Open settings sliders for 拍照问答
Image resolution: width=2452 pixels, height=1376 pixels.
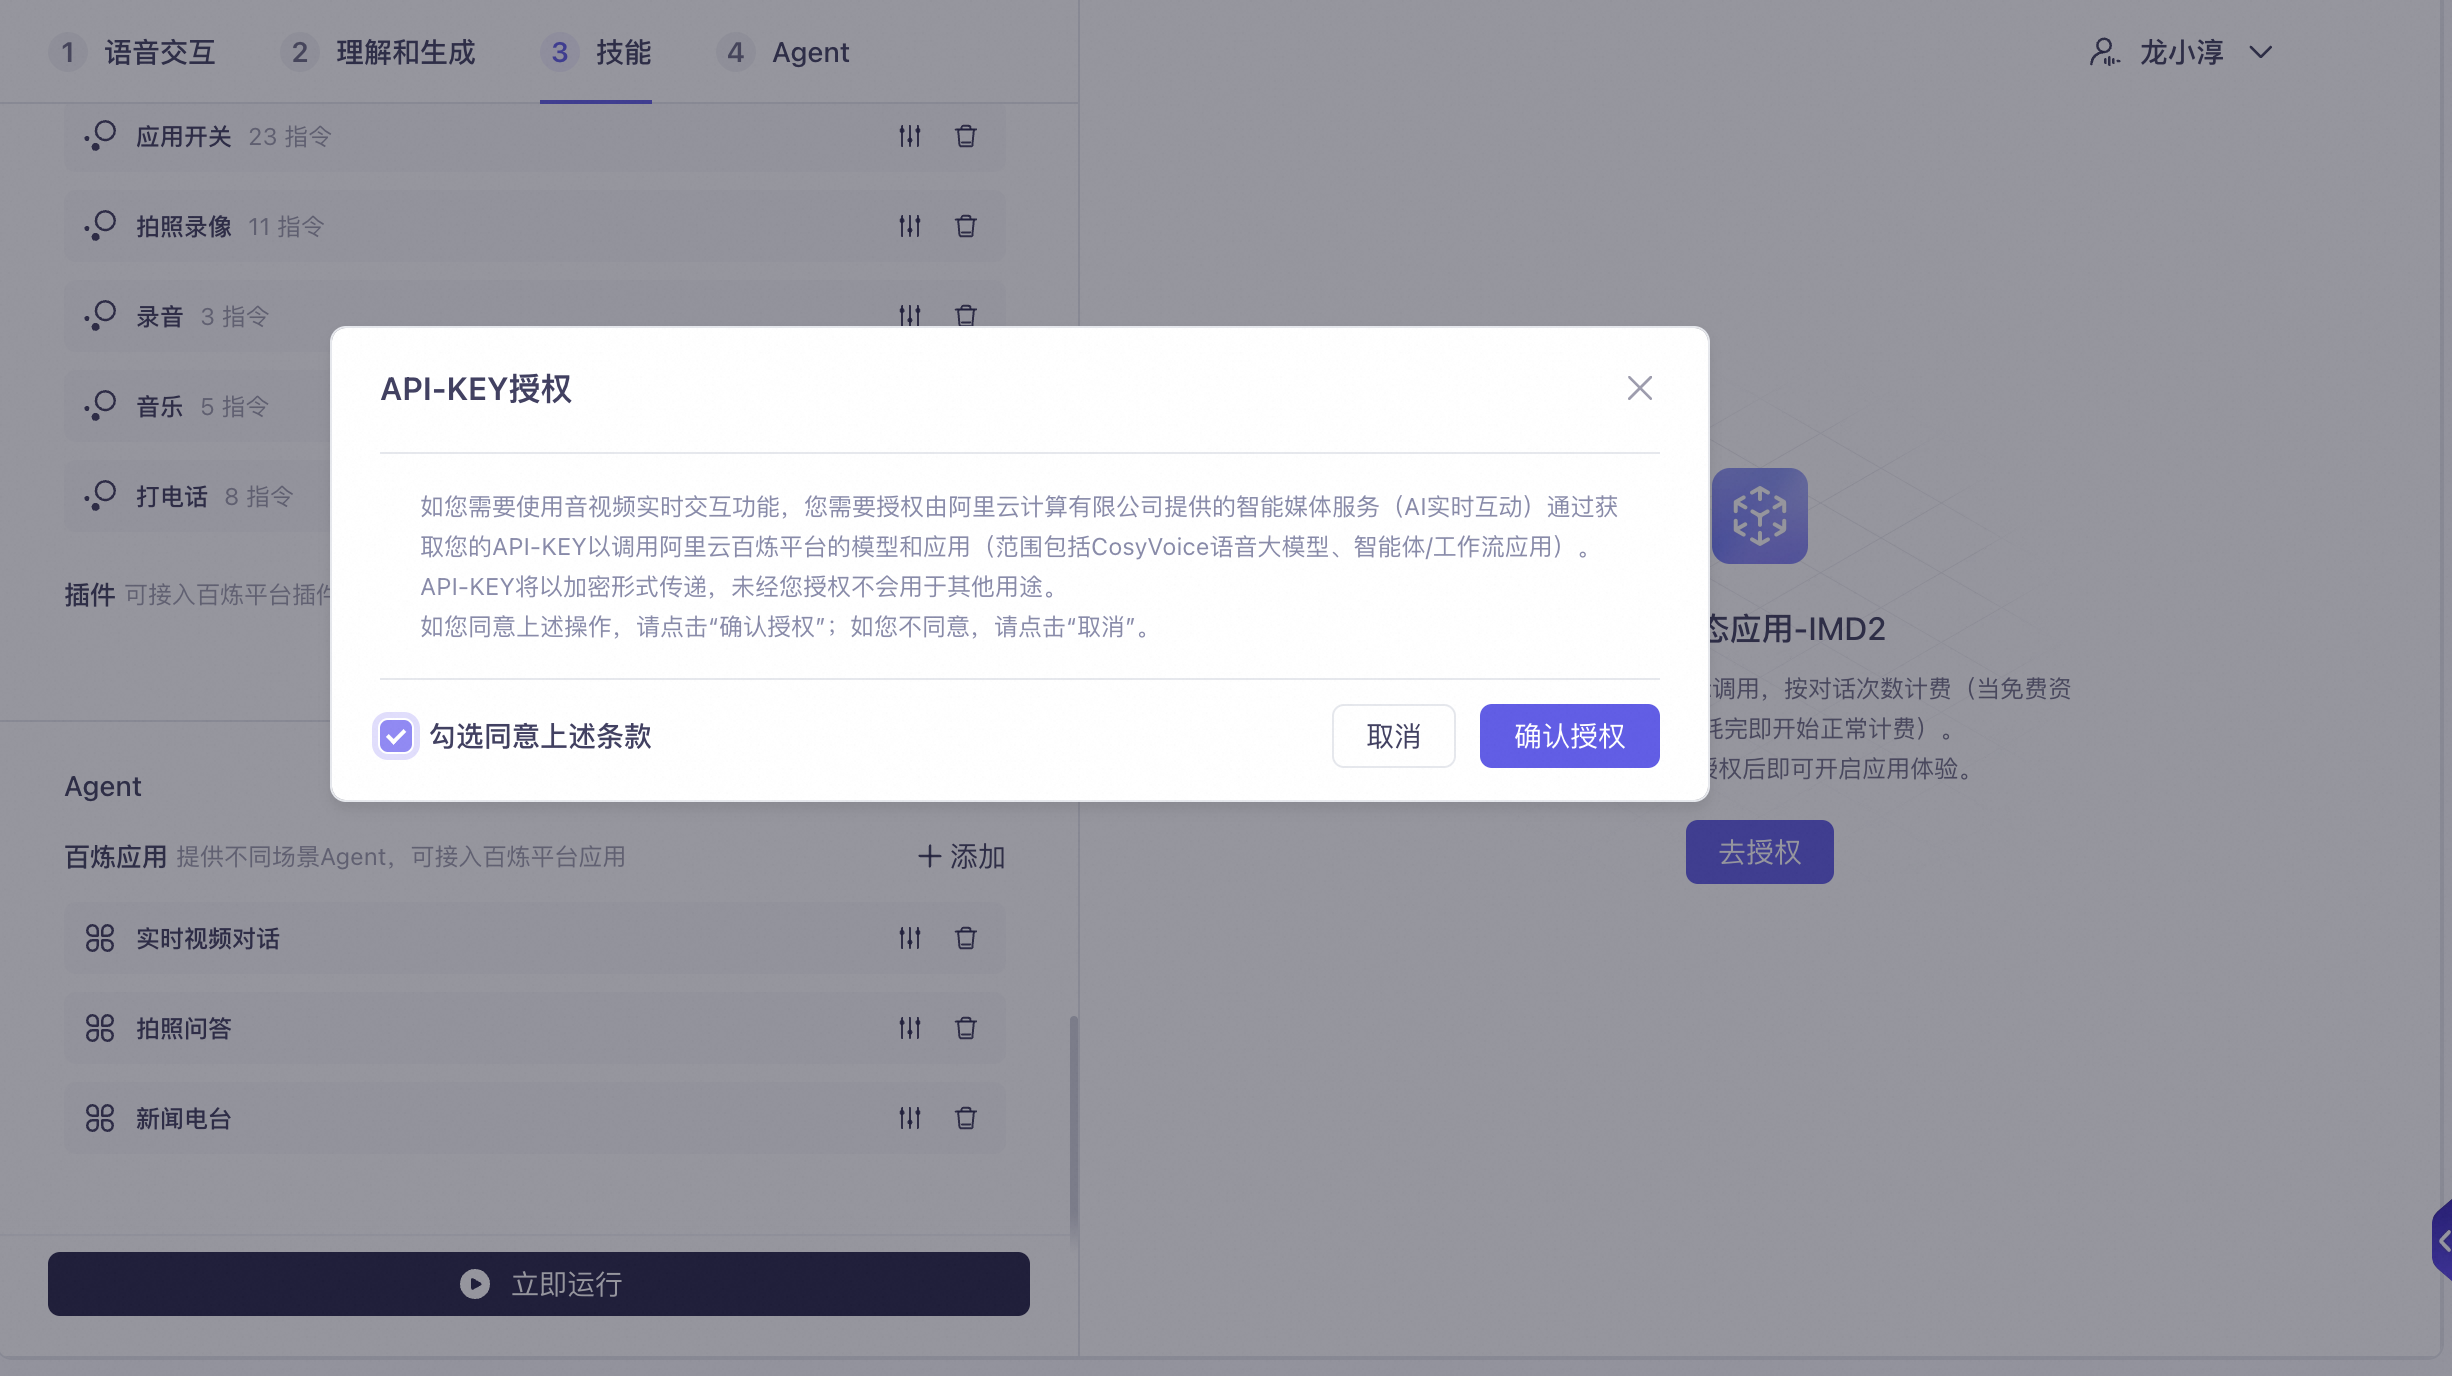[x=909, y=1028]
